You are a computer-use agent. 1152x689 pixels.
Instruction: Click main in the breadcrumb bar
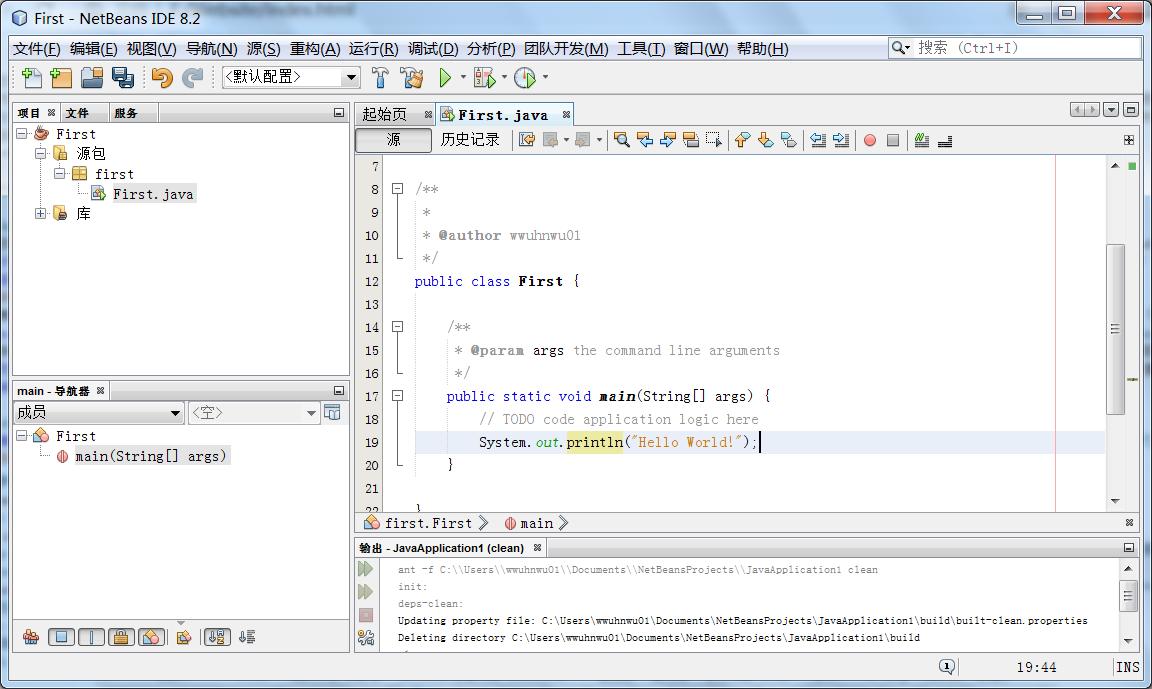coord(538,523)
